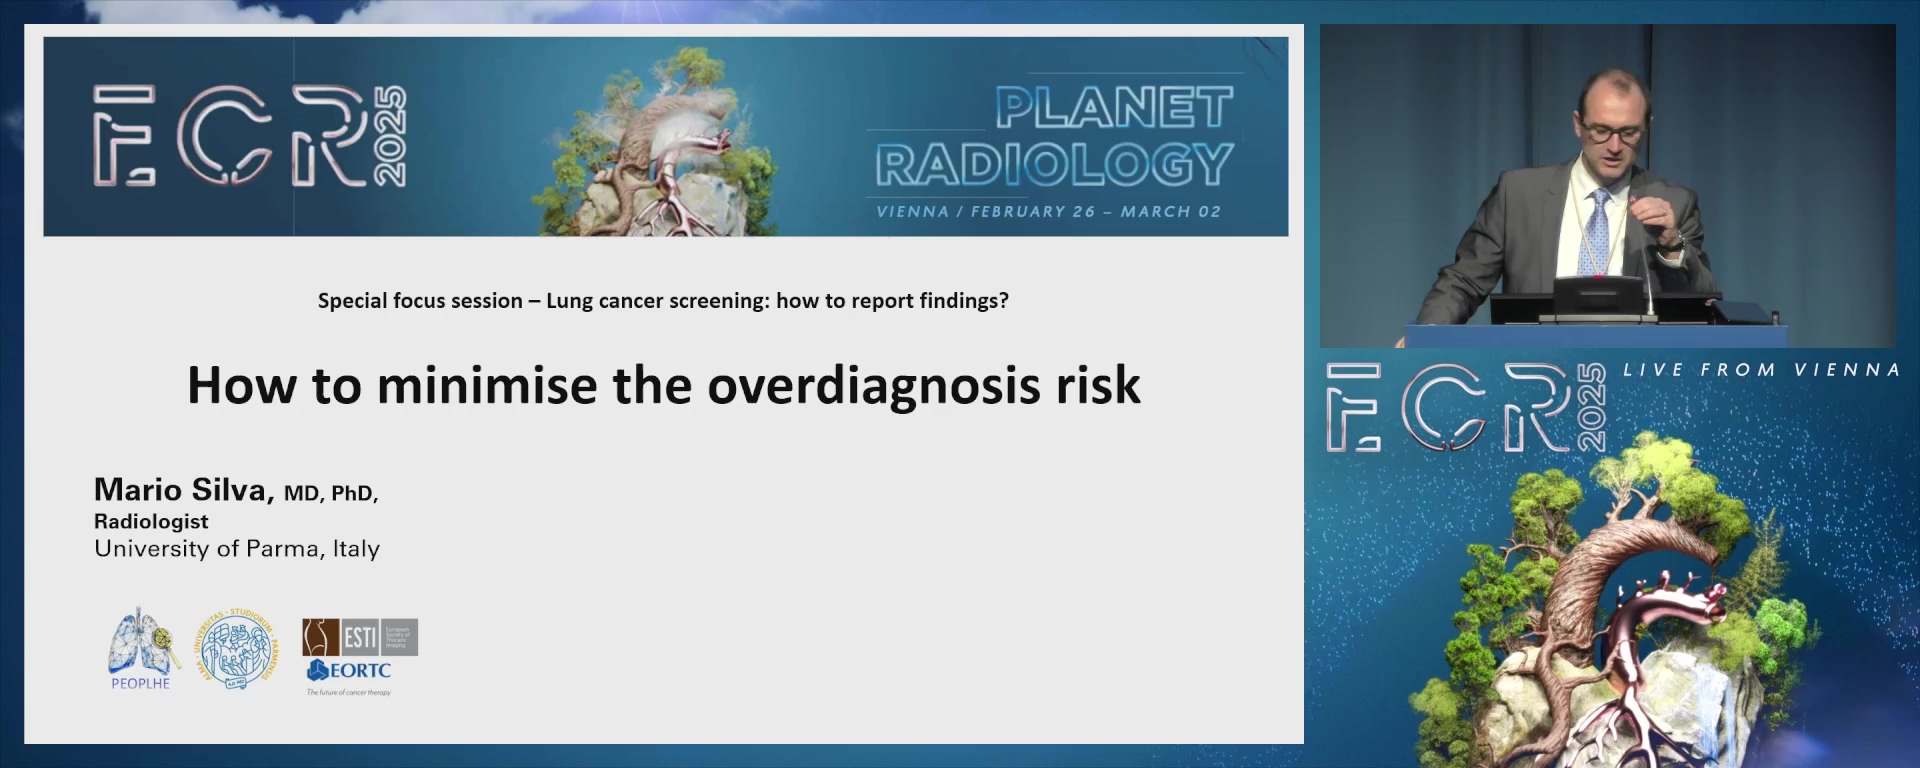
Task: Click the 'Special focus session' subtitle line
Action: pos(663,301)
